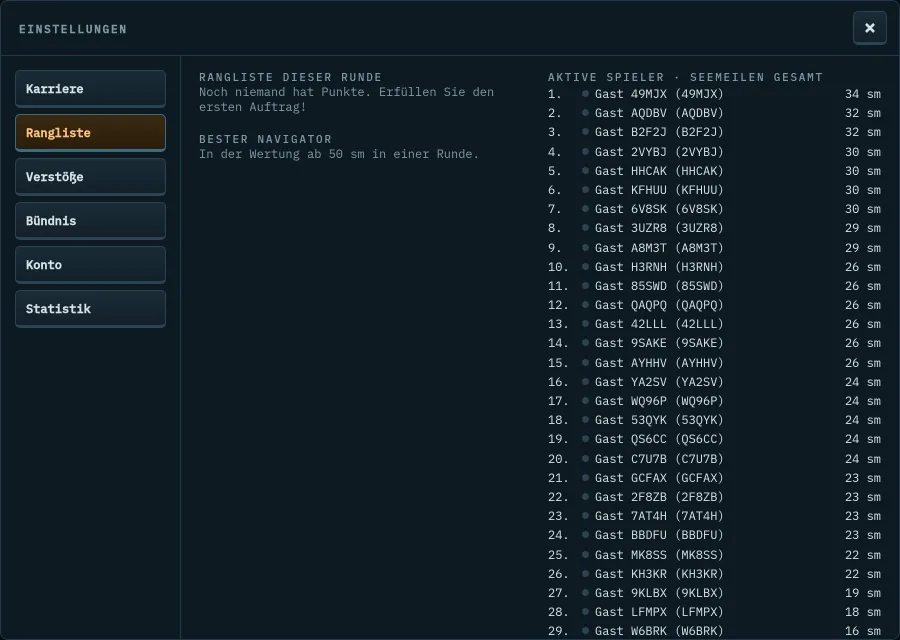Open the Bündnis tab

click(90, 221)
